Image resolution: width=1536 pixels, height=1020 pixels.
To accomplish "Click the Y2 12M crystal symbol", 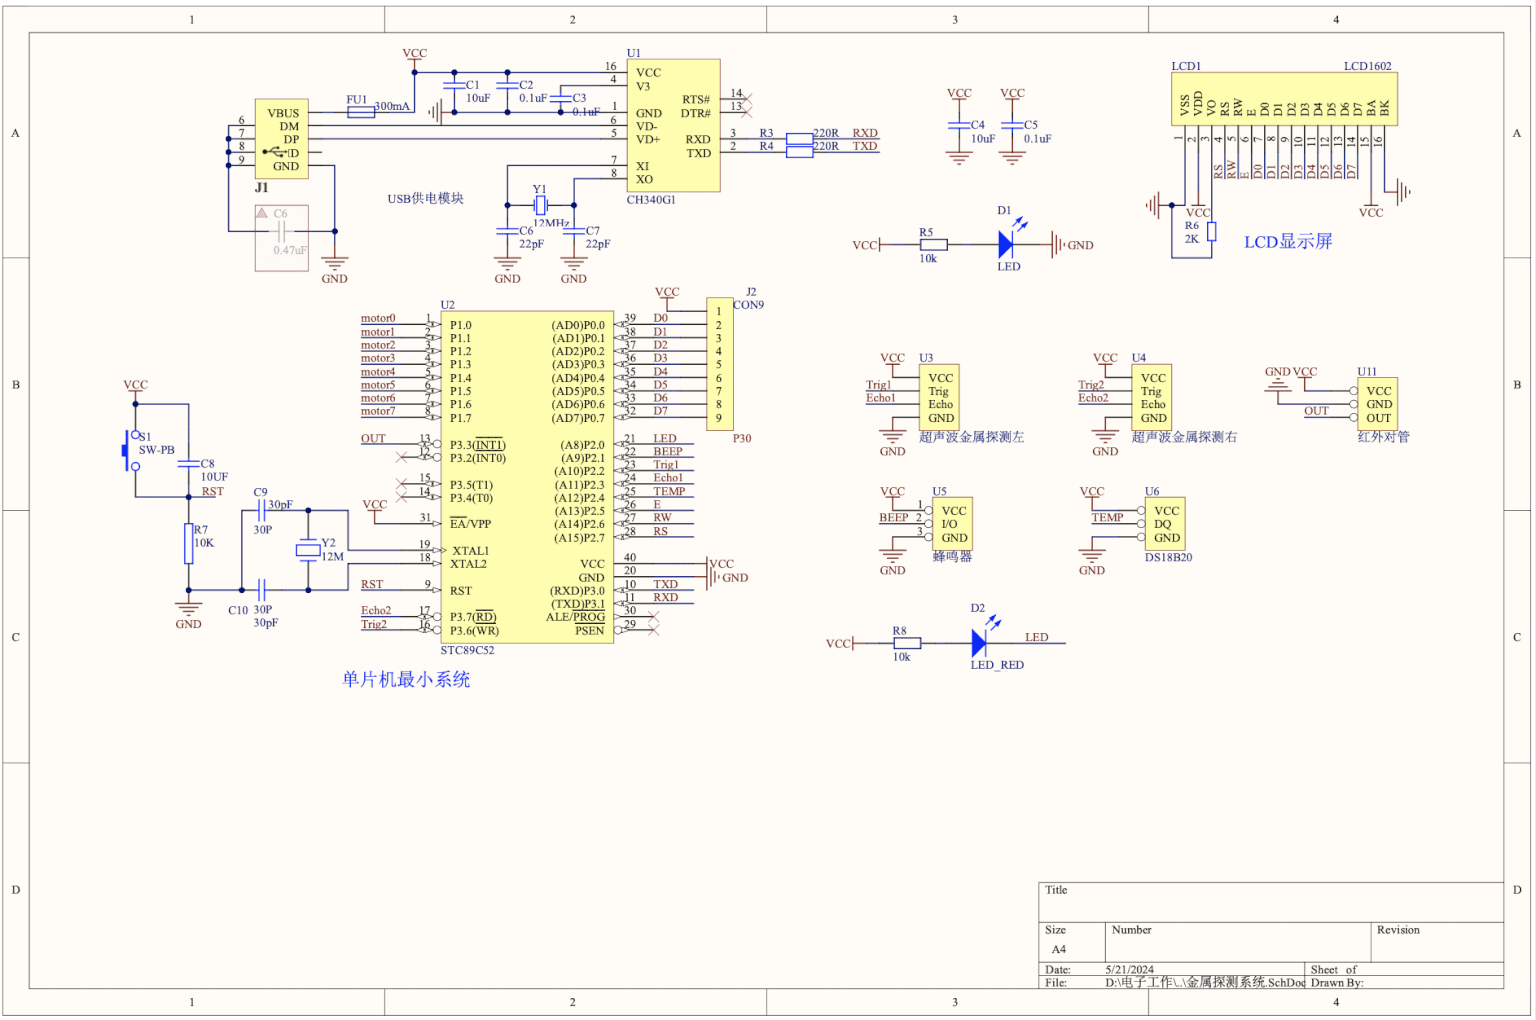I will coord(308,550).
